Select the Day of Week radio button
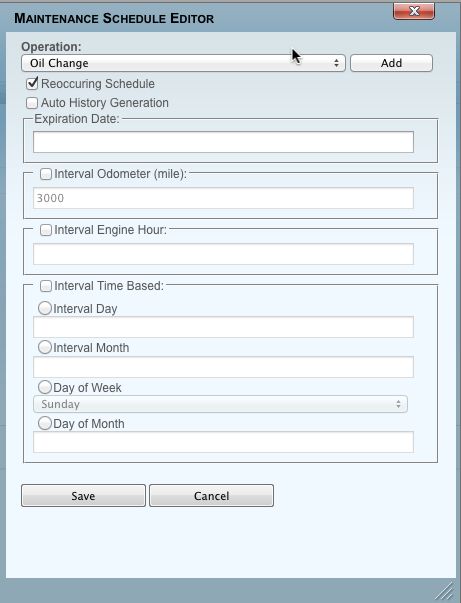Screen dimensions: 461x603 pyautogui.click(x=45, y=387)
